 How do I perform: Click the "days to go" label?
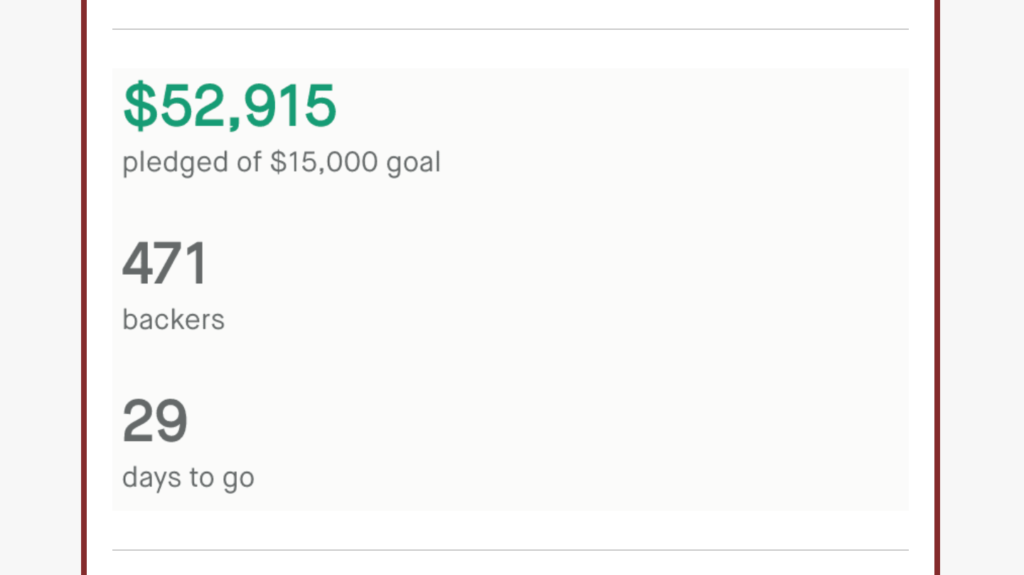tap(188, 478)
